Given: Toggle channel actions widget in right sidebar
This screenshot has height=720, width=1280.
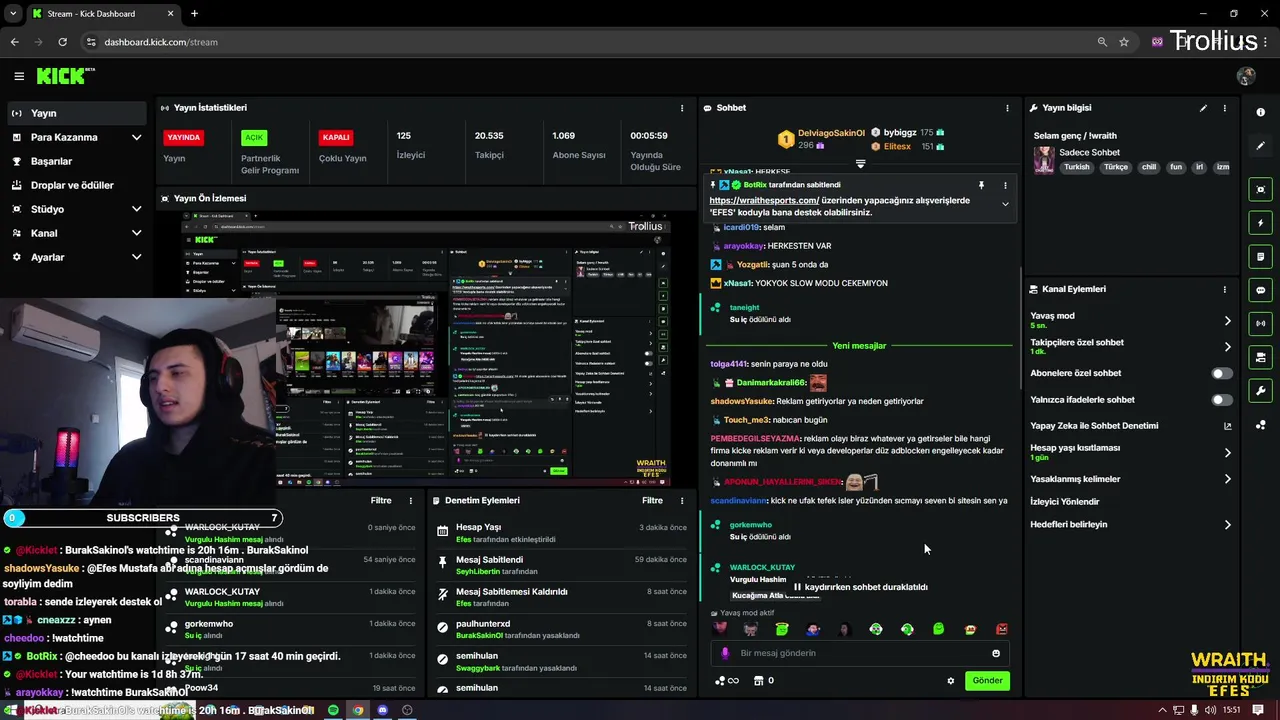Looking at the screenshot, I should pyautogui.click(x=1260, y=357).
